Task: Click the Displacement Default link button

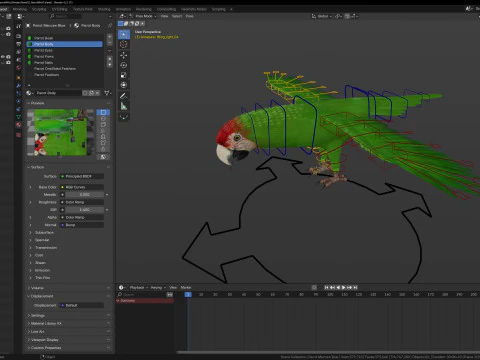Action: tap(82, 305)
